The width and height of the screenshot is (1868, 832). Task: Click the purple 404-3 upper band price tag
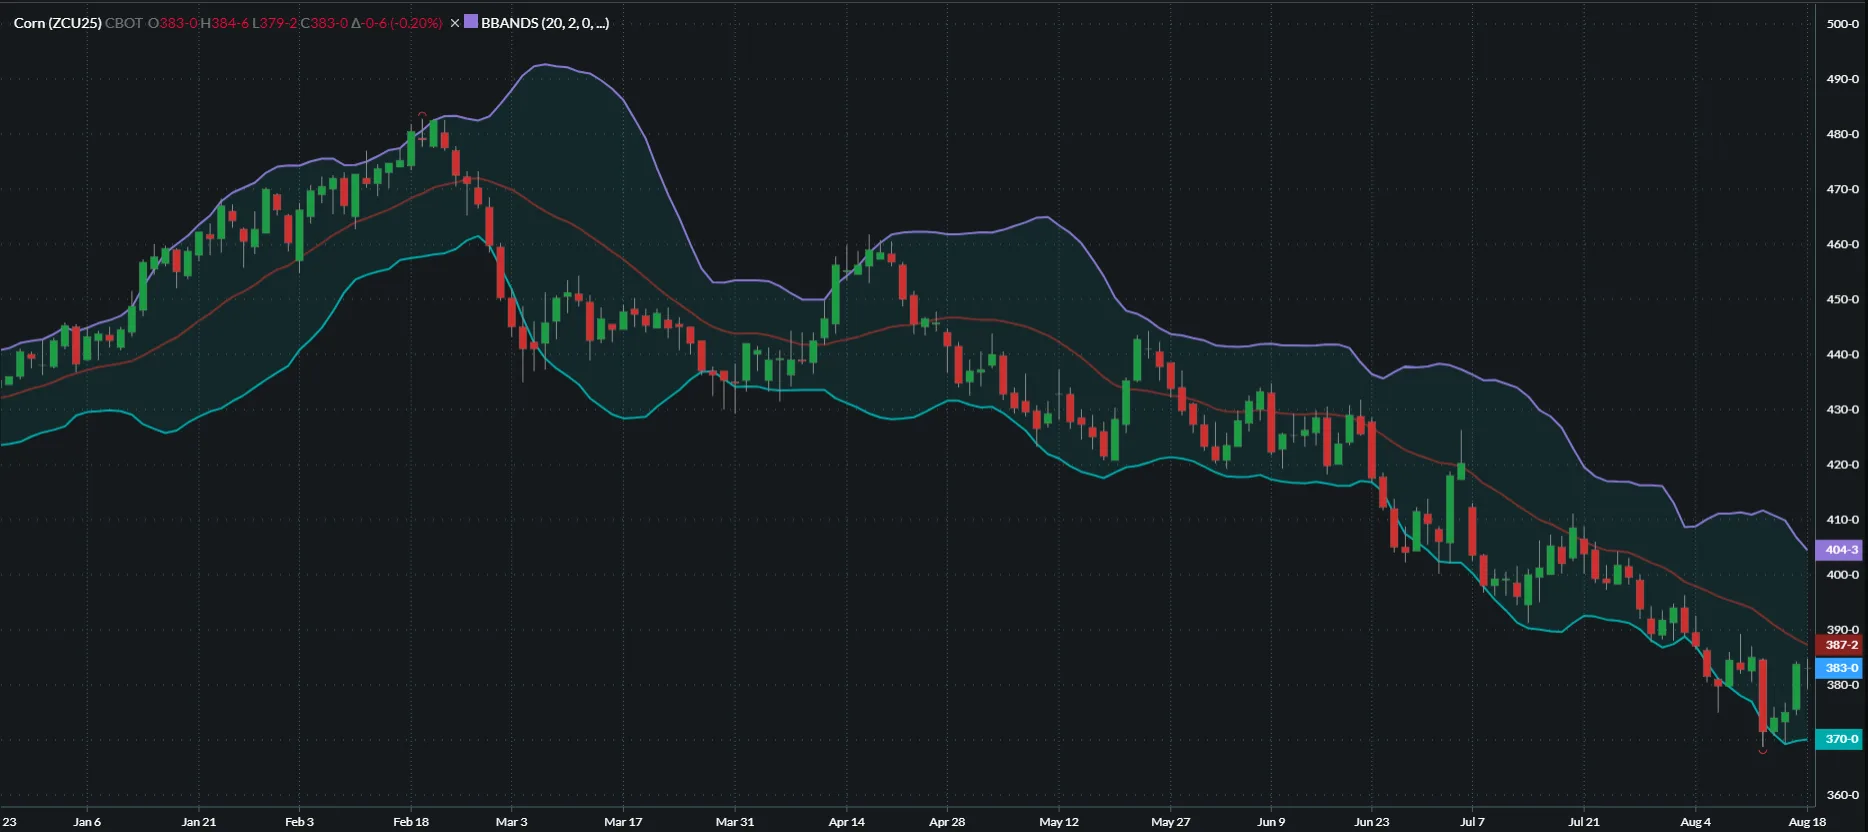click(x=1840, y=550)
